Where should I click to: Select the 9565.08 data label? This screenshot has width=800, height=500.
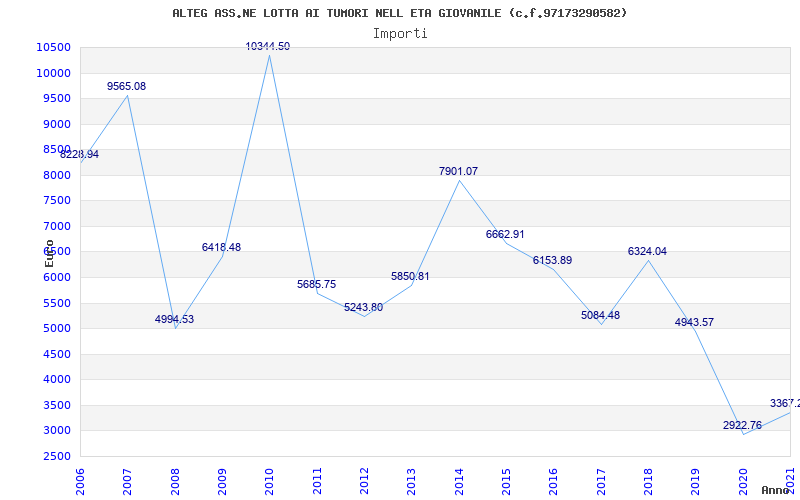127,87
